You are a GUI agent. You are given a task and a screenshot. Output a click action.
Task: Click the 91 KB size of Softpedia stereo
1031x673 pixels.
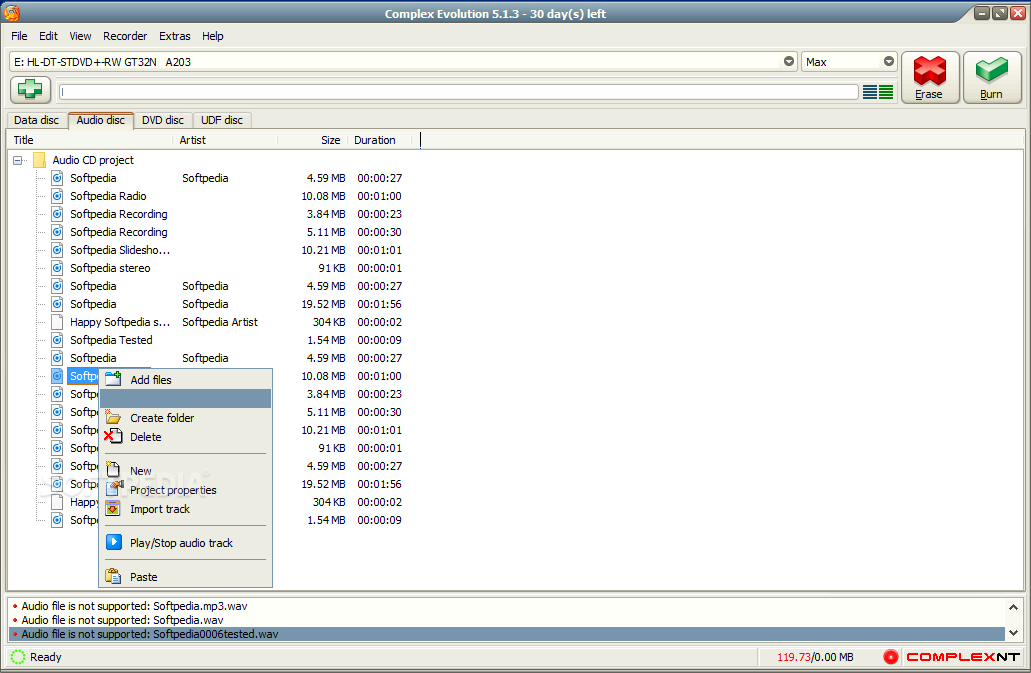(x=331, y=268)
